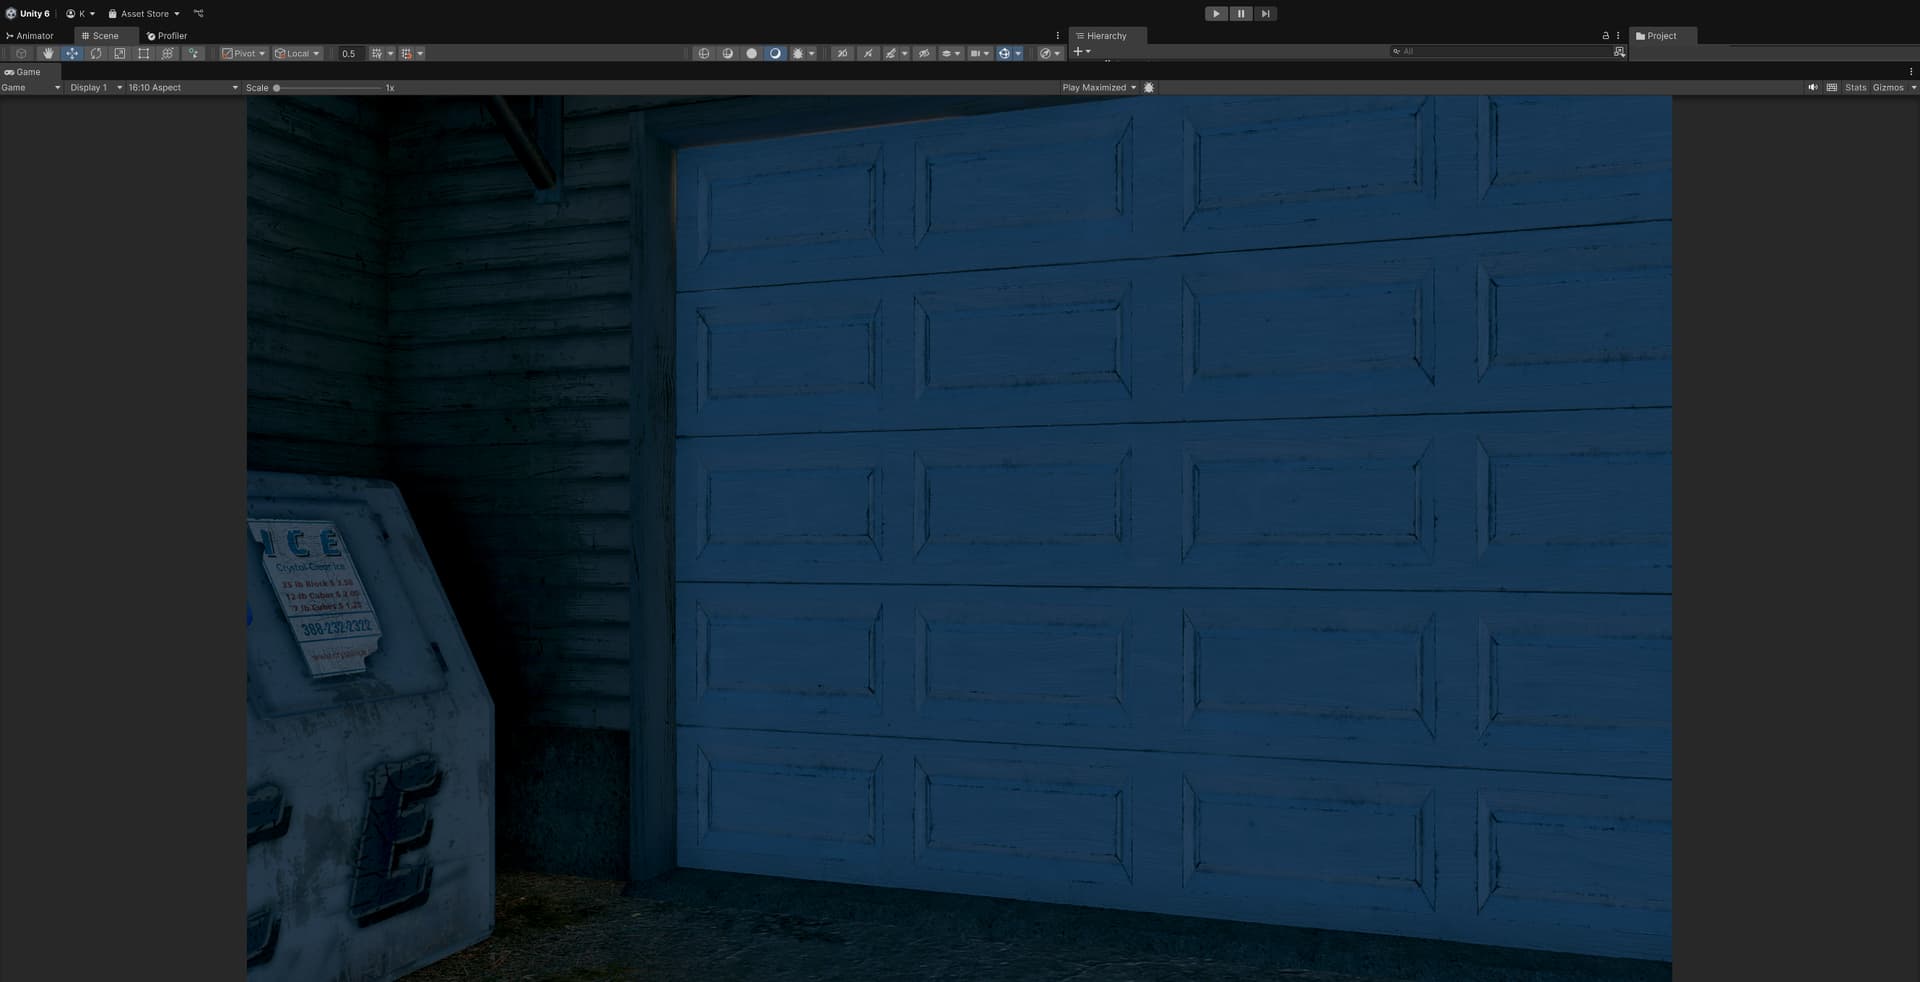The height and width of the screenshot is (982, 1920).
Task: Toggle the scene camera settings icon
Action: pyautogui.click(x=1043, y=53)
